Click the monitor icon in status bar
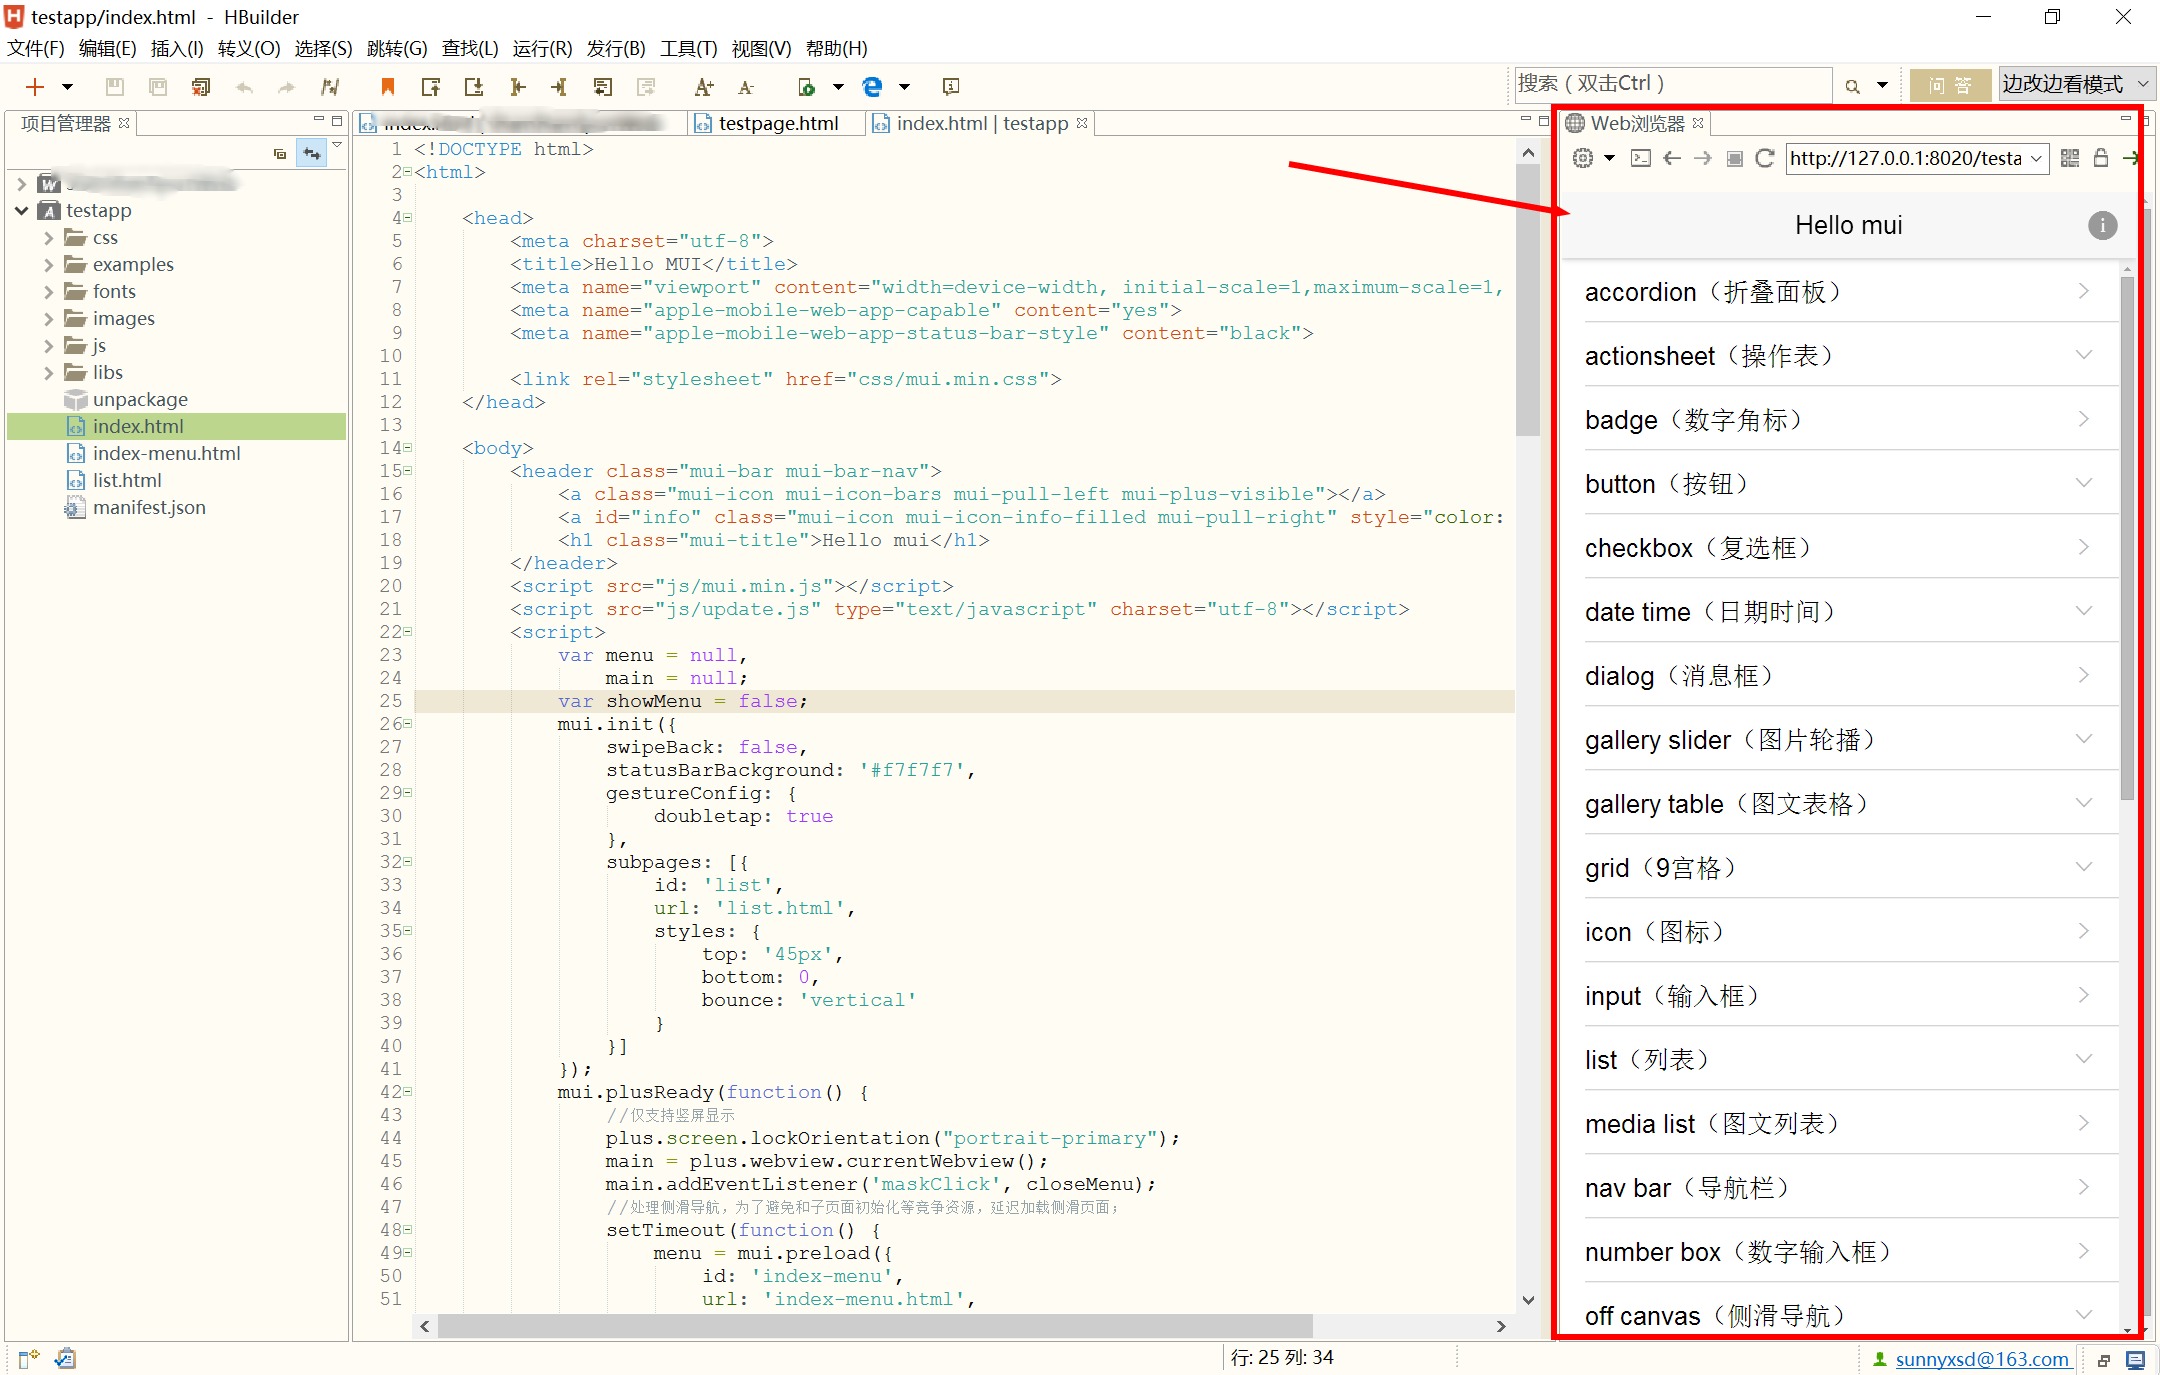Screen dimensions: 2160x1375 pyautogui.click(x=2135, y=1360)
